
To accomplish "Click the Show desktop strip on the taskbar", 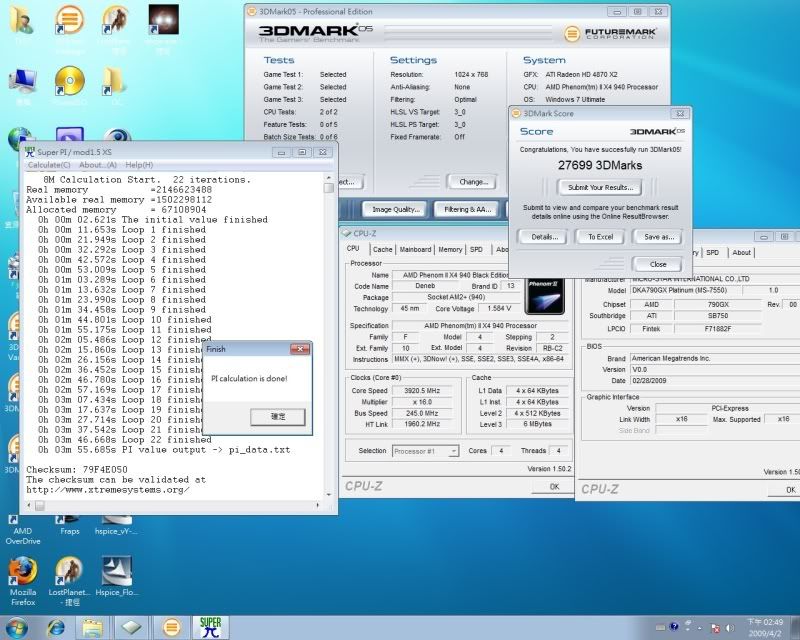I will pos(796,628).
